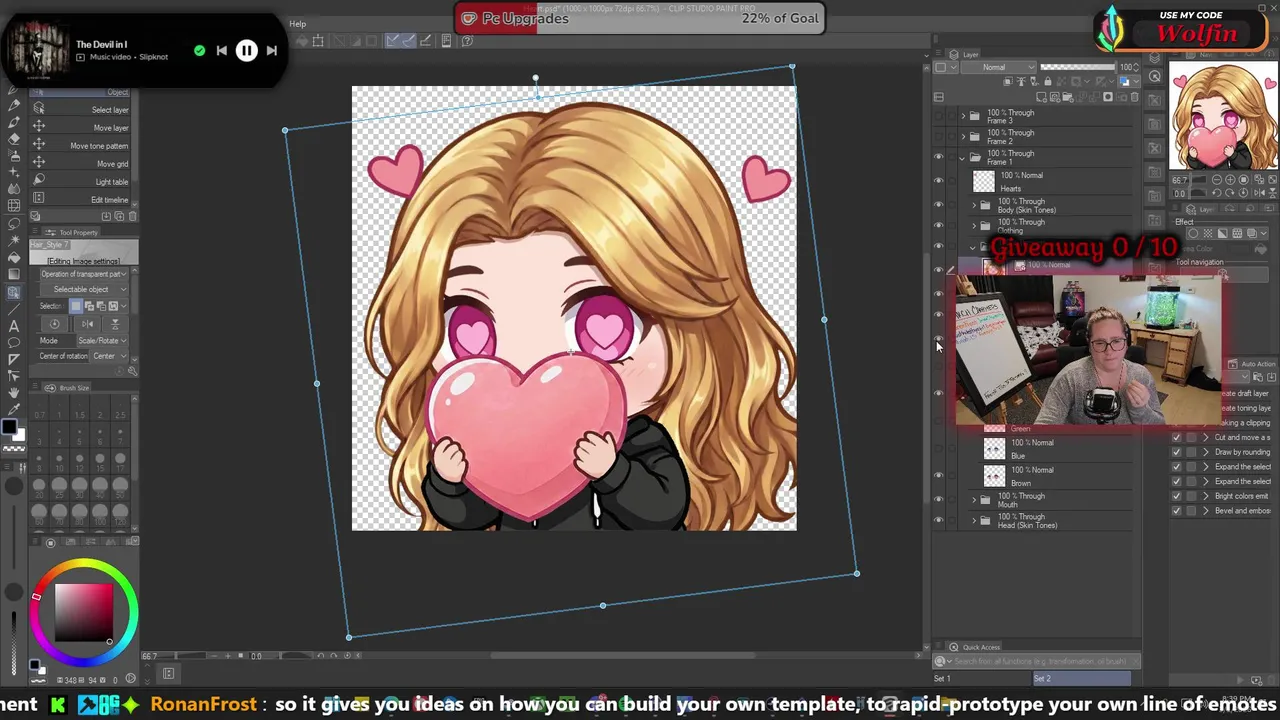Create a new raster layer
Screen dimensions: 1280x720
click(x=1041, y=98)
